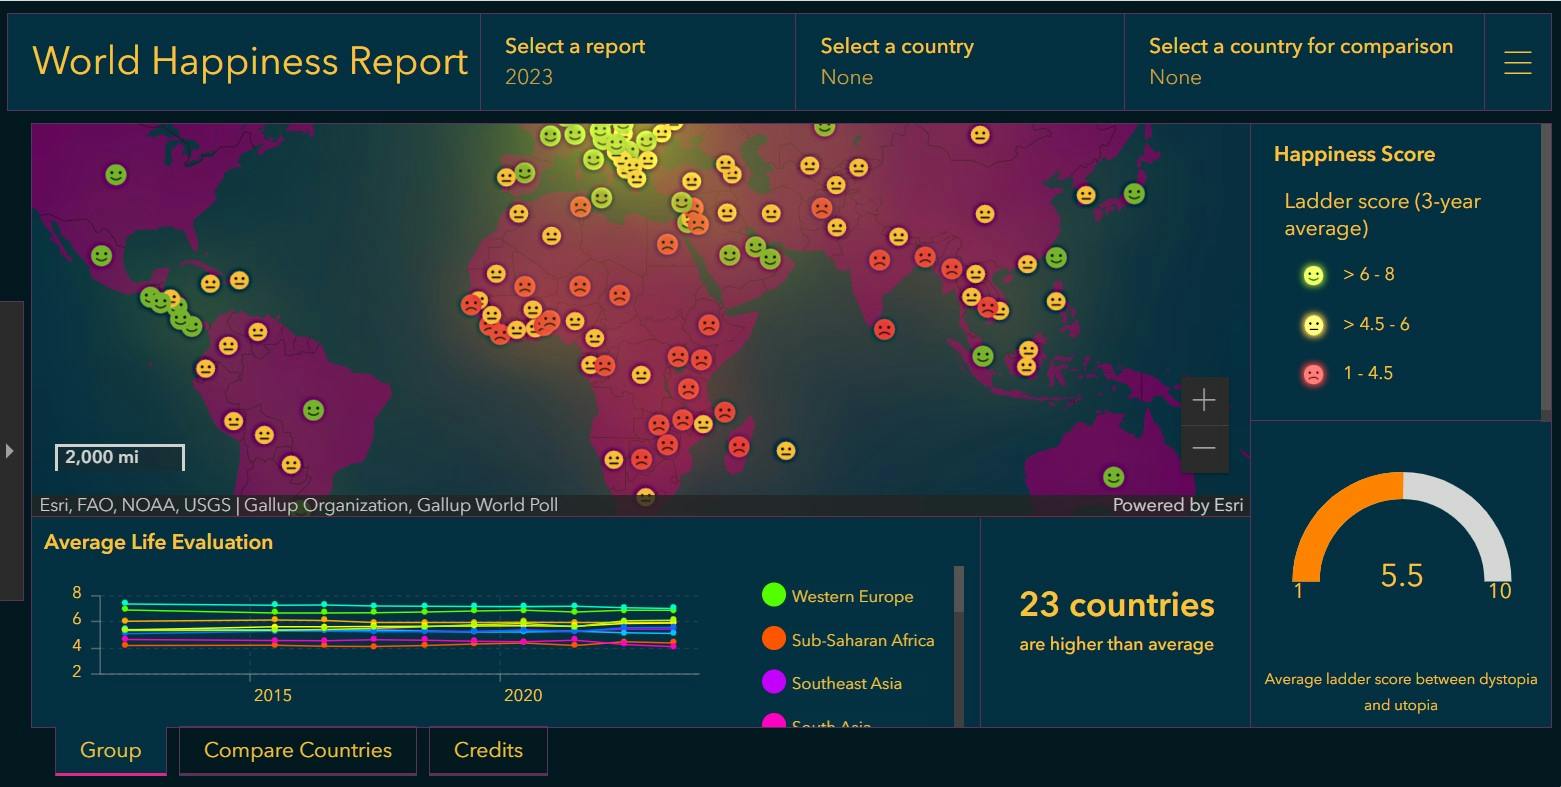Click the "Average Life Evaluation" chart title
This screenshot has width=1561, height=787.
159,542
